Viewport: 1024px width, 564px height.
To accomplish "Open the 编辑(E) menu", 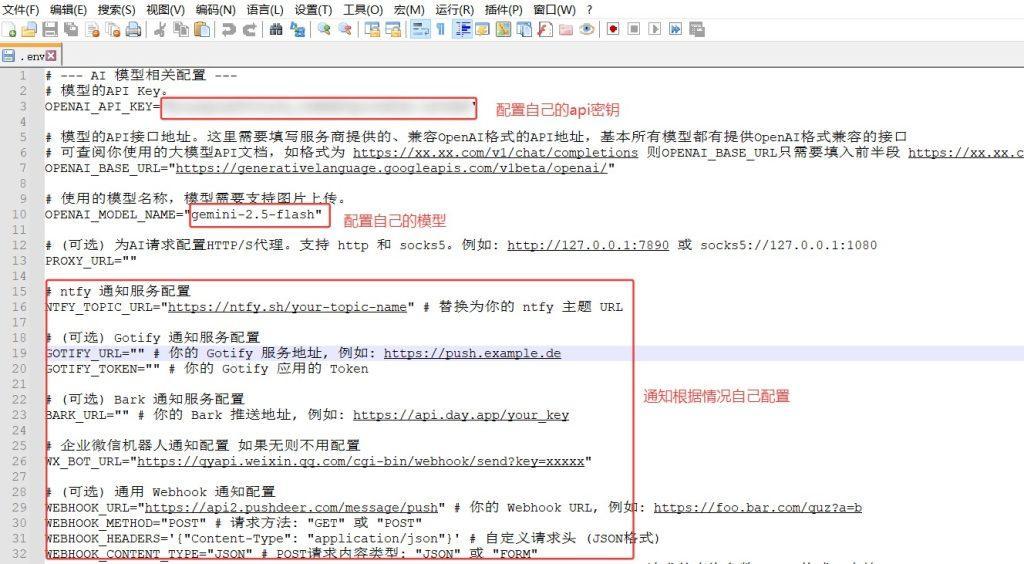I will 69,10.
